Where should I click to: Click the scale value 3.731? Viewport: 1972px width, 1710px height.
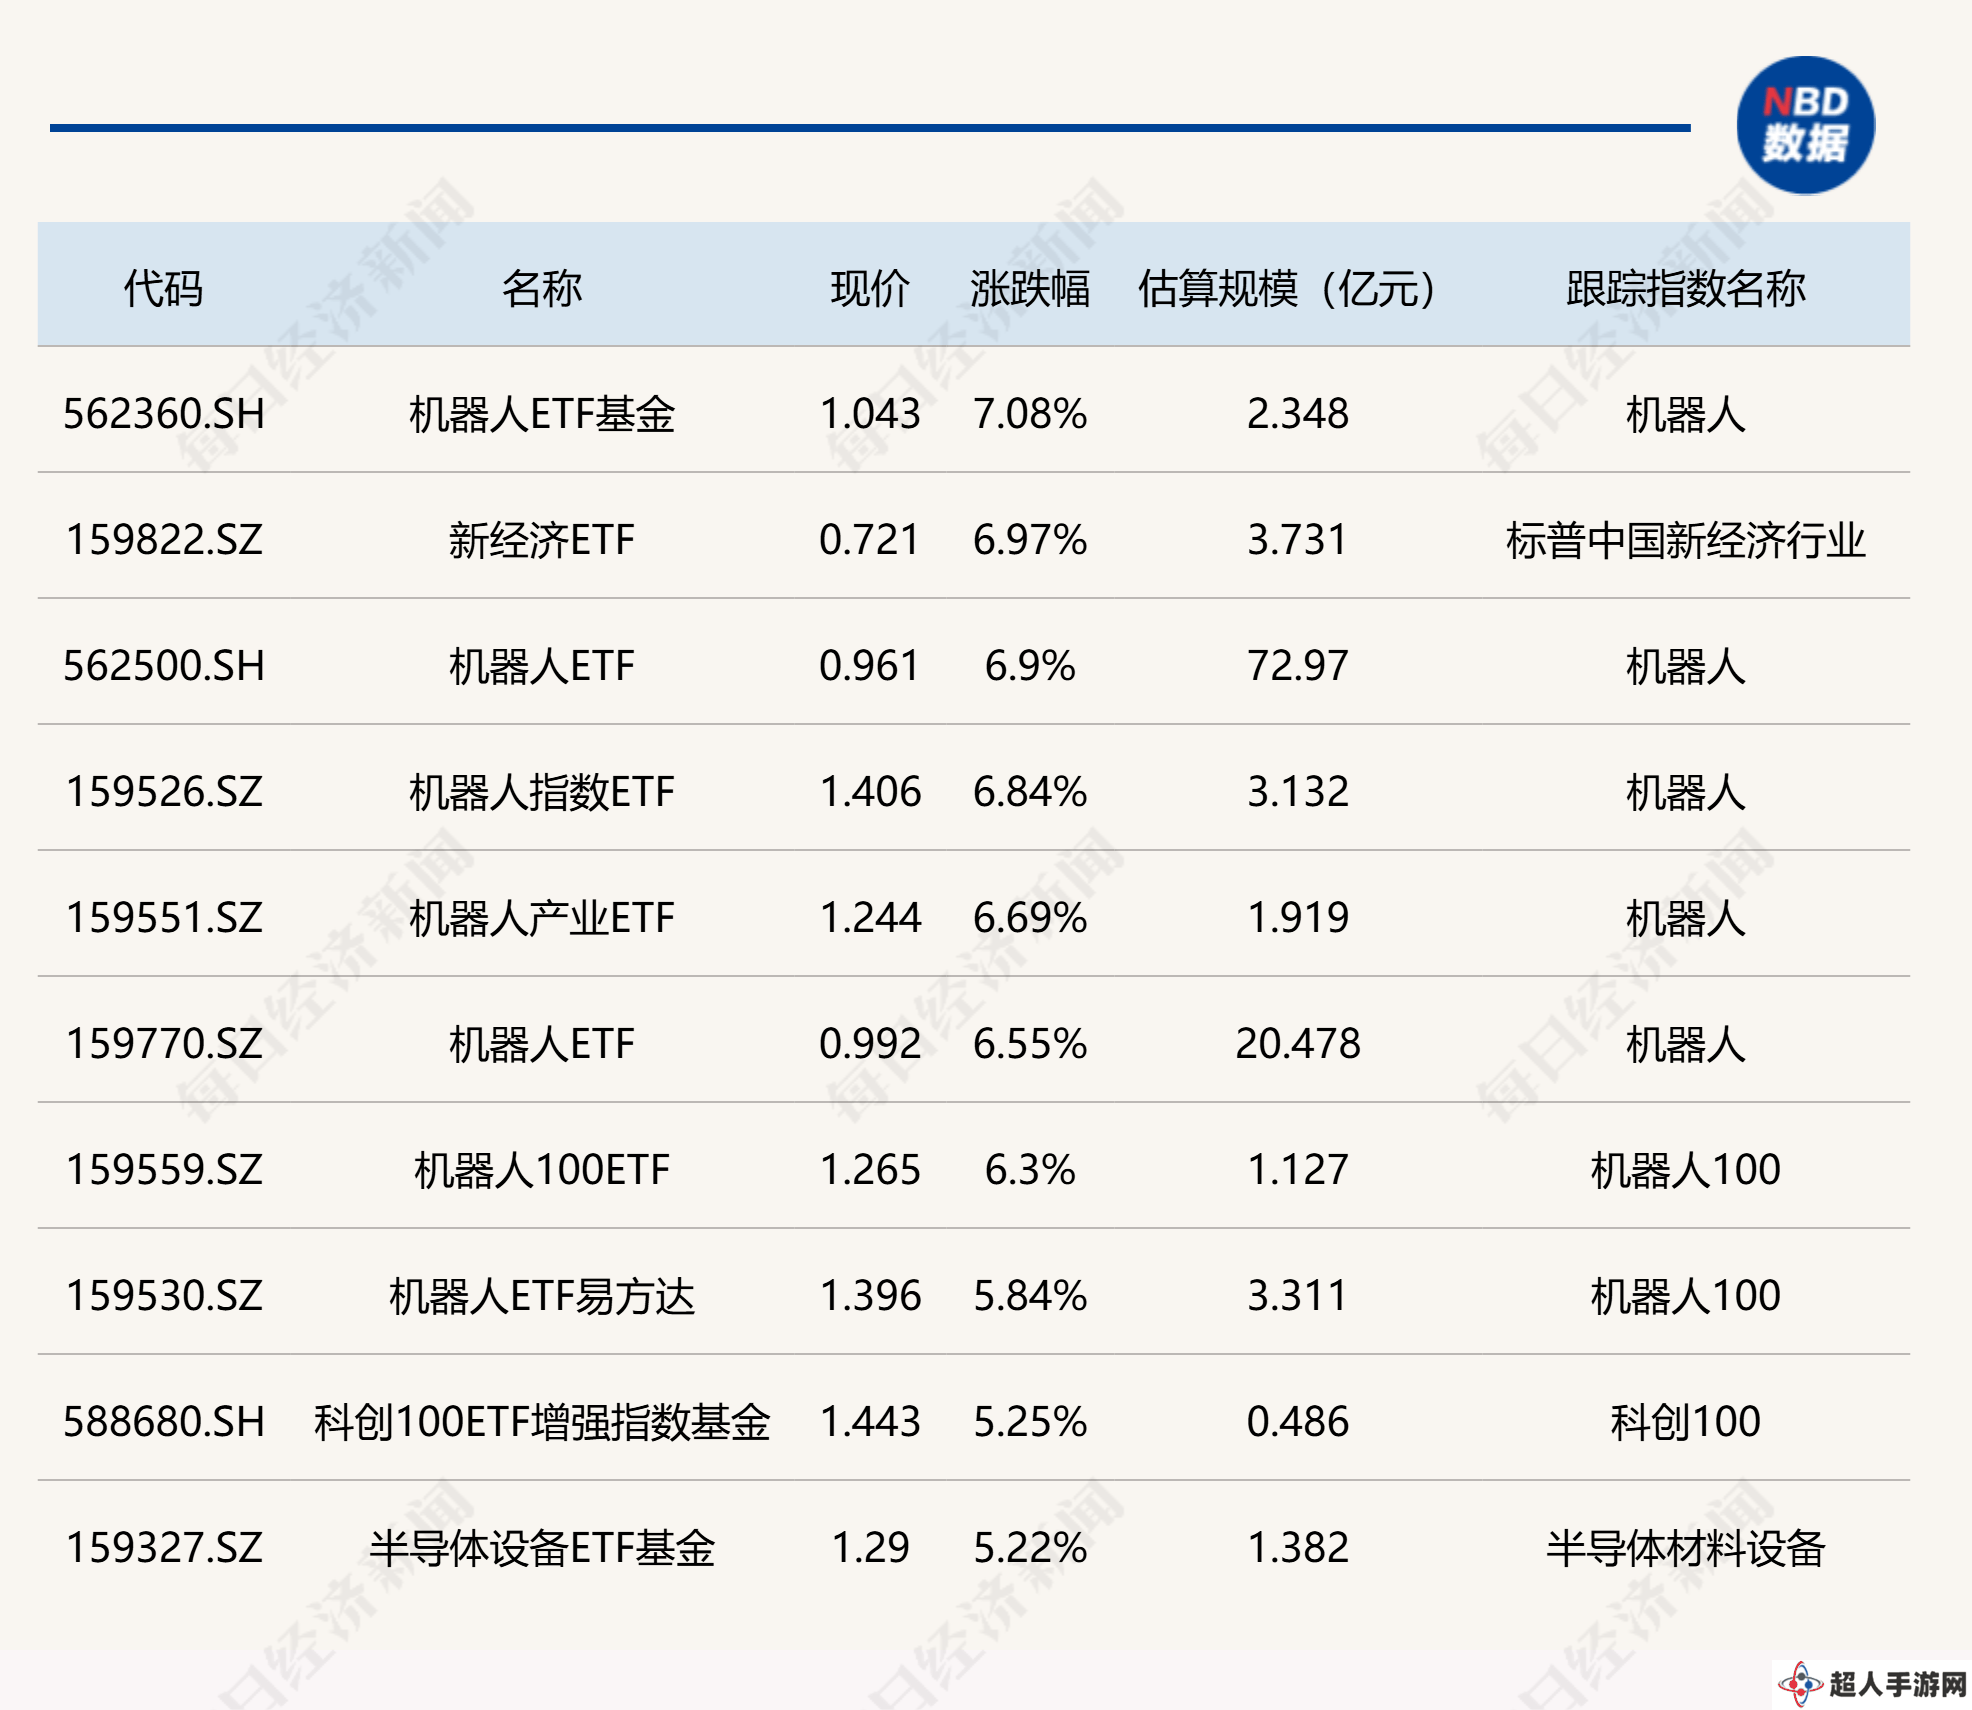click(x=1298, y=540)
